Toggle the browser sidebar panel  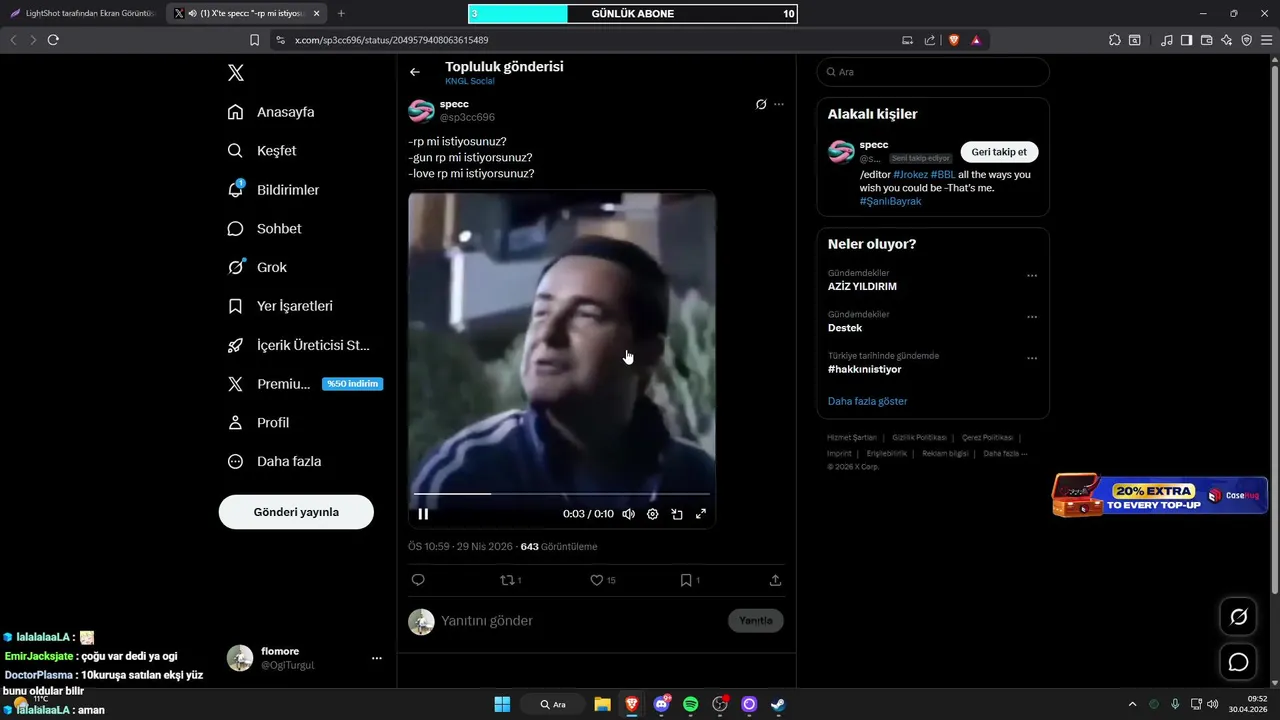(1186, 40)
